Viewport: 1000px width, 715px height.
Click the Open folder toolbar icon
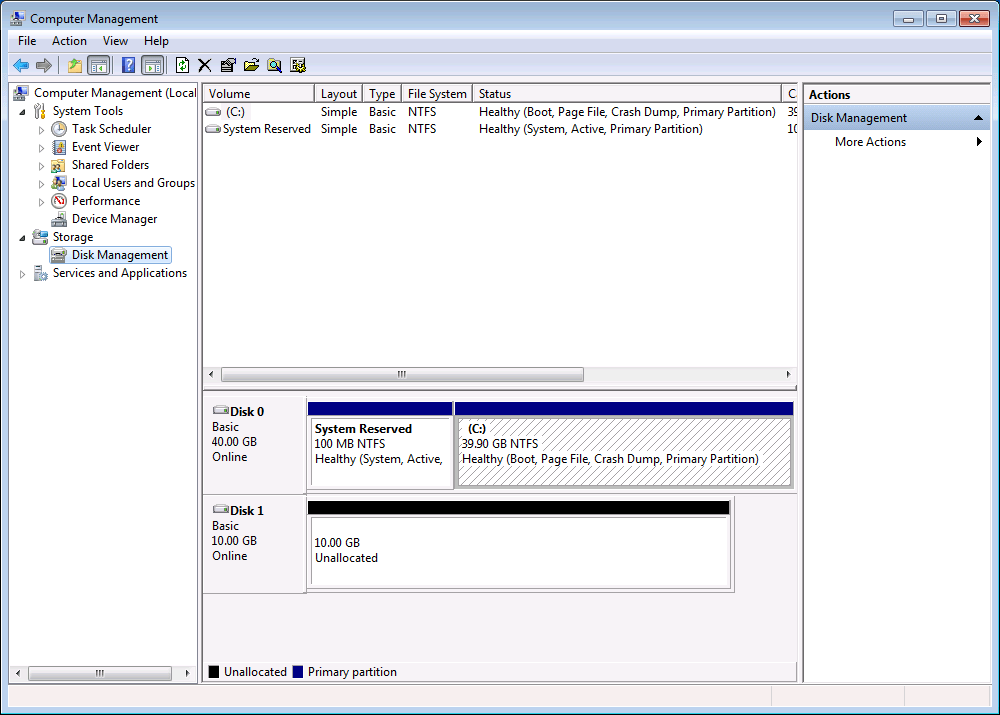click(x=251, y=65)
